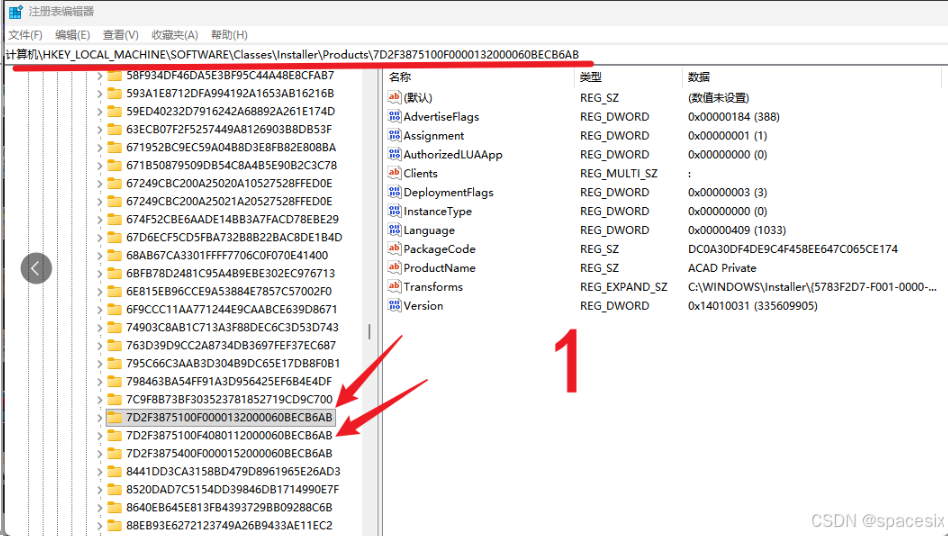Image resolution: width=948 pixels, height=536 pixels.
Task: Click the Clients multi-string icon
Action: [x=394, y=173]
